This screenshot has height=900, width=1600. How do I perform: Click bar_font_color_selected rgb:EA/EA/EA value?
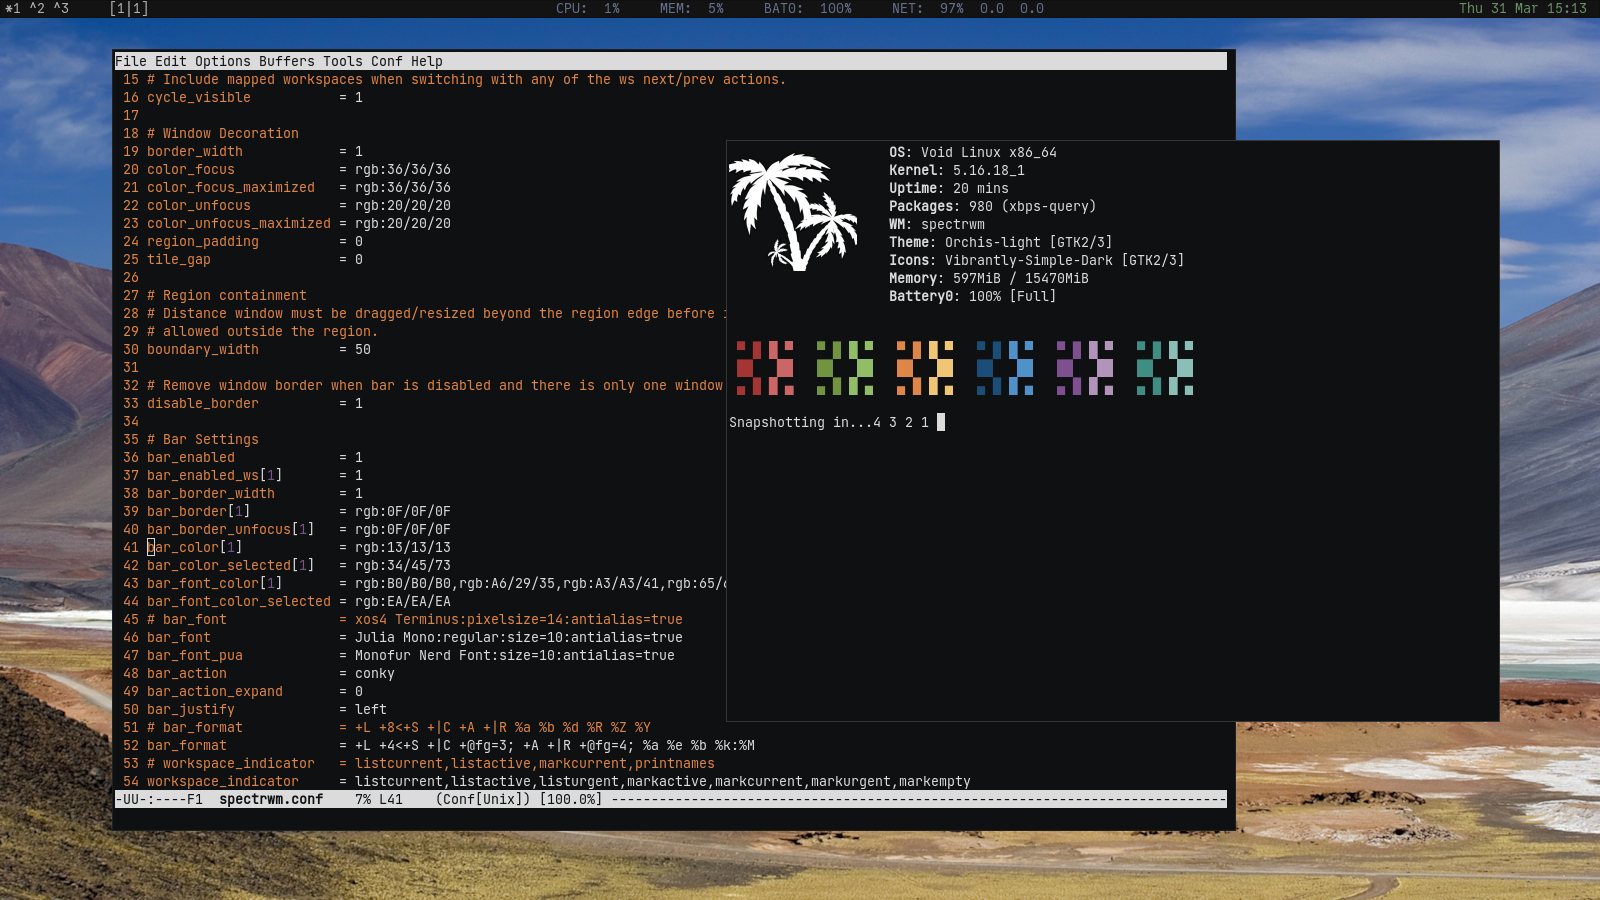pos(403,601)
